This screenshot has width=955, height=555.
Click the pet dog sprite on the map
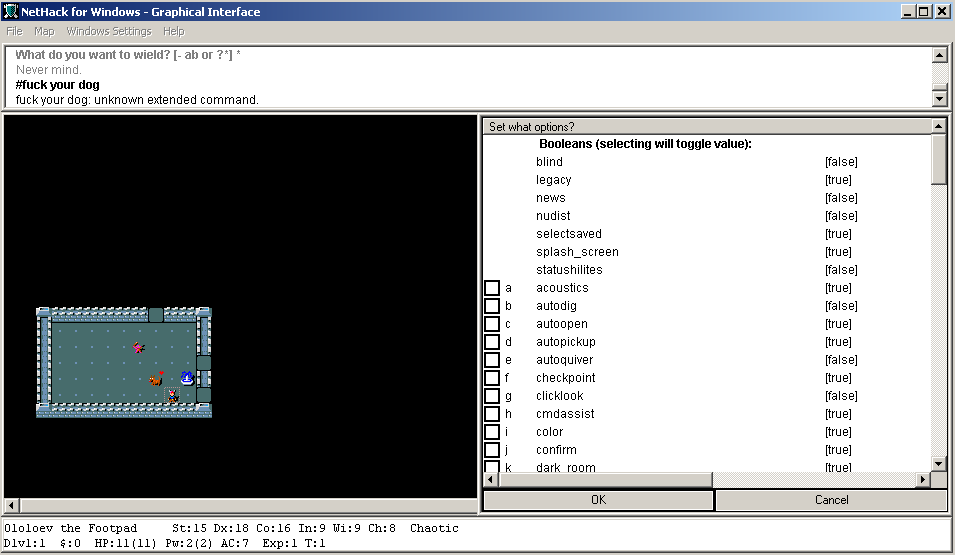pyautogui.click(x=157, y=379)
